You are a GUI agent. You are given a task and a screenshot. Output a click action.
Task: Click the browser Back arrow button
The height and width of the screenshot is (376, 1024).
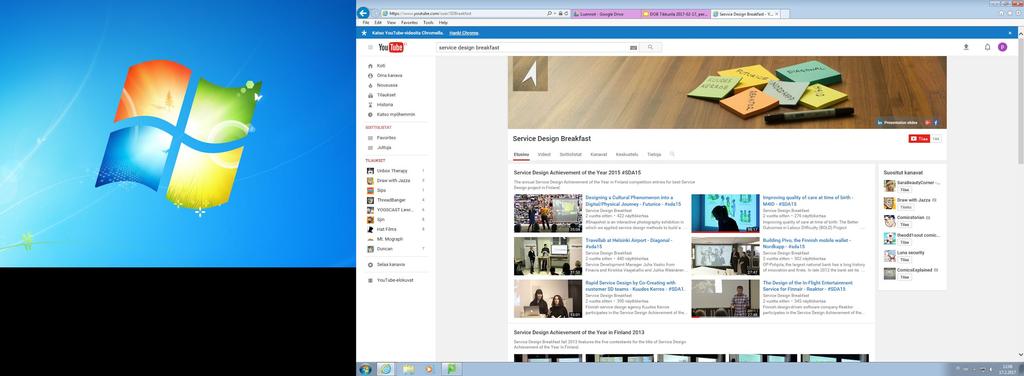[363, 12]
